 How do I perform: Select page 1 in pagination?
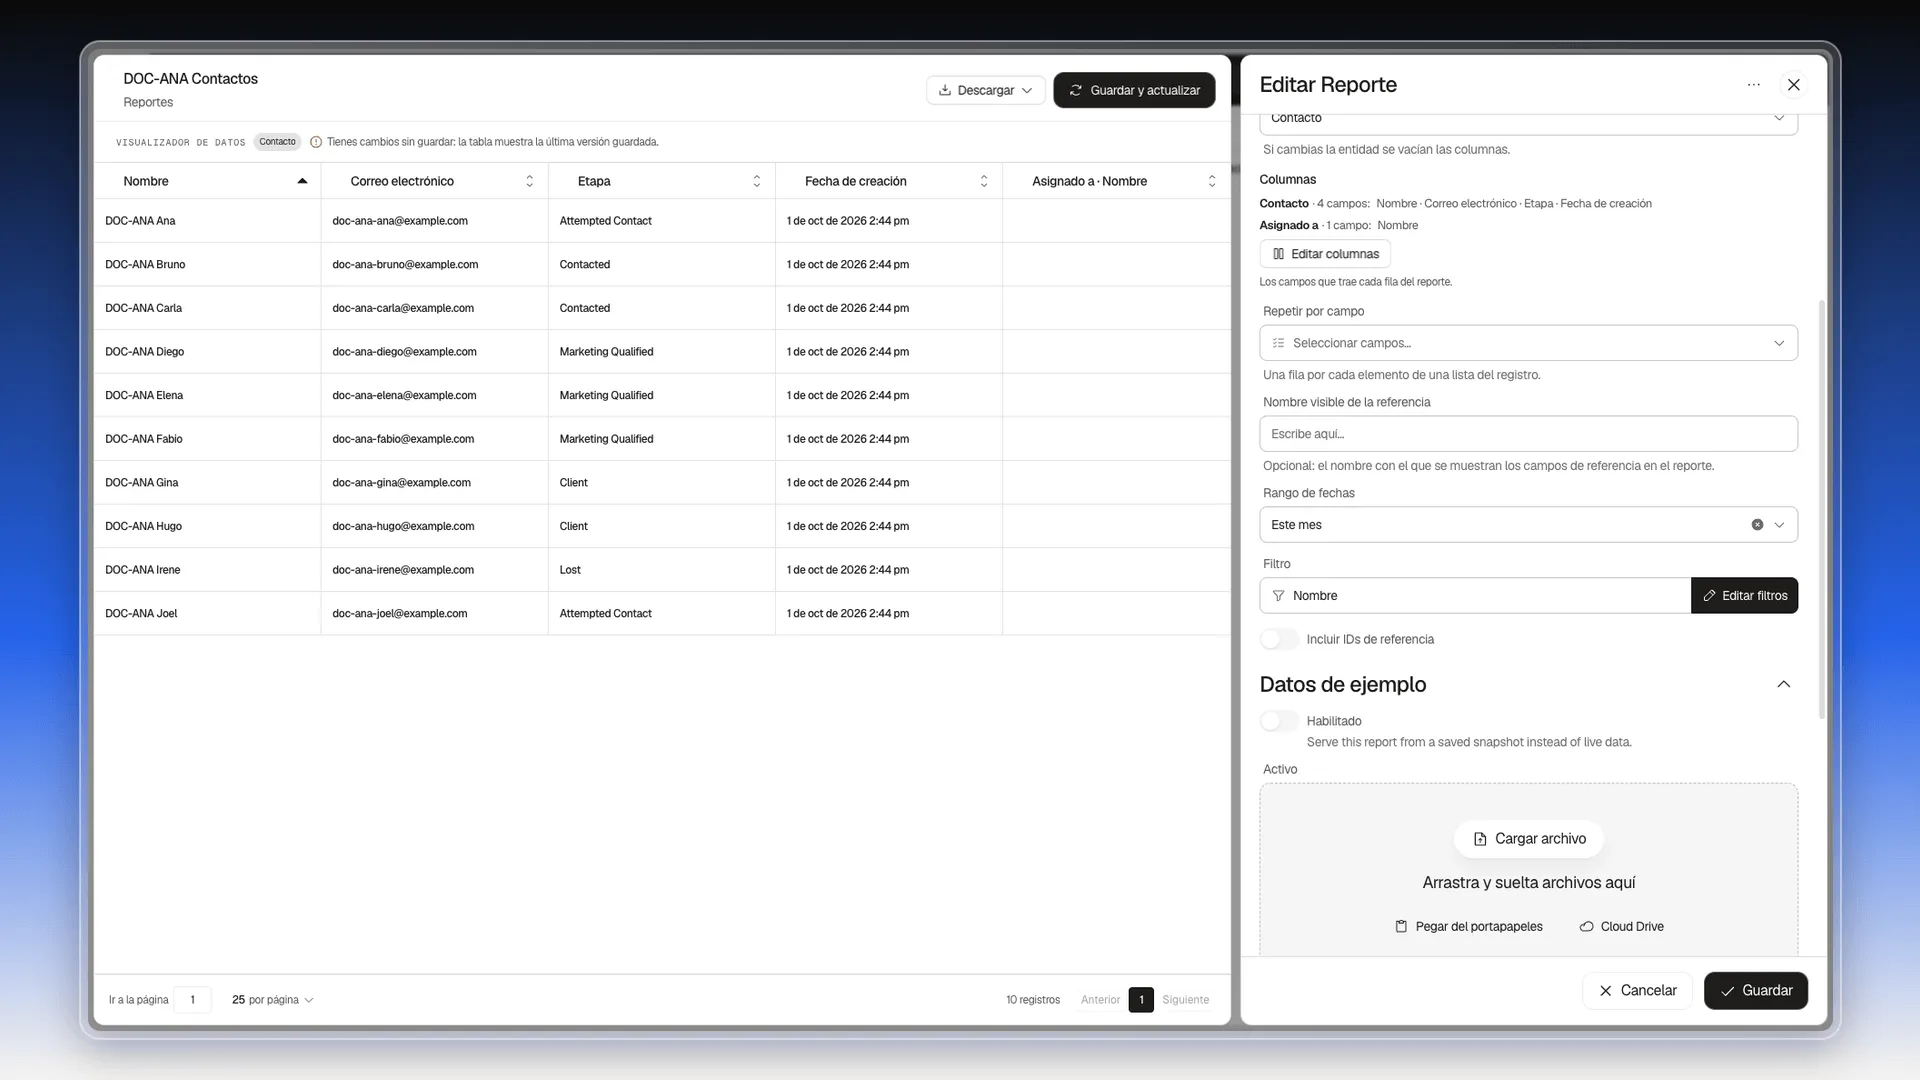[1141, 1000]
